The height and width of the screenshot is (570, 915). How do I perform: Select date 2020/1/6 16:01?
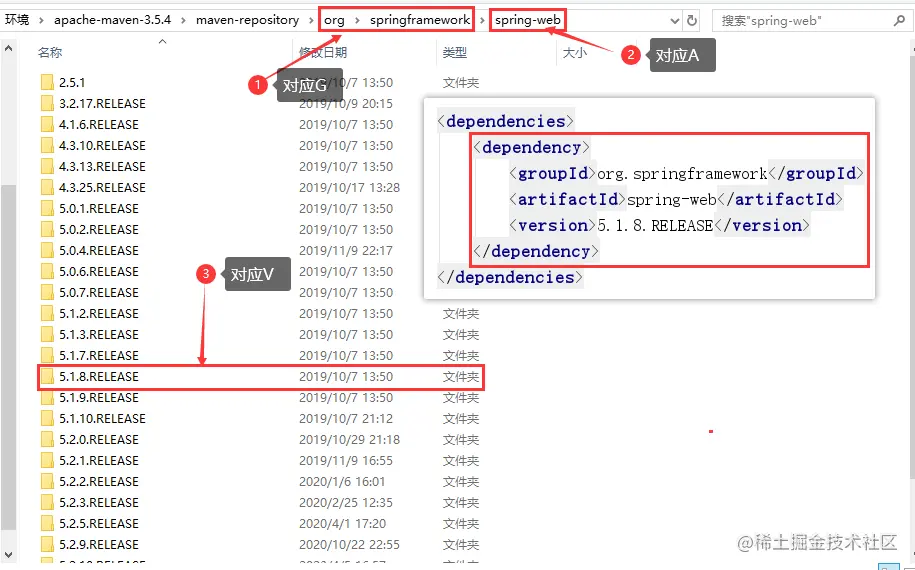(342, 482)
